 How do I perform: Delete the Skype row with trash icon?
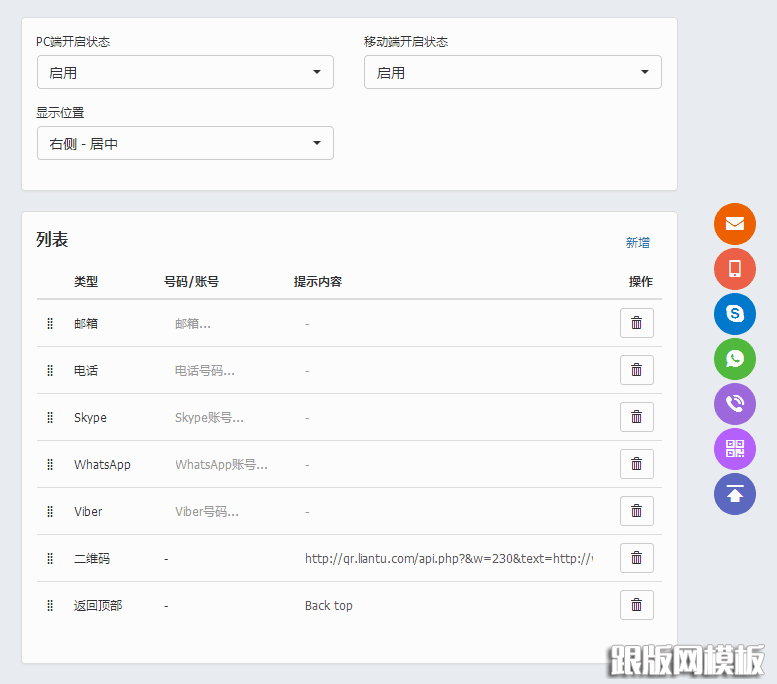[x=636, y=417]
